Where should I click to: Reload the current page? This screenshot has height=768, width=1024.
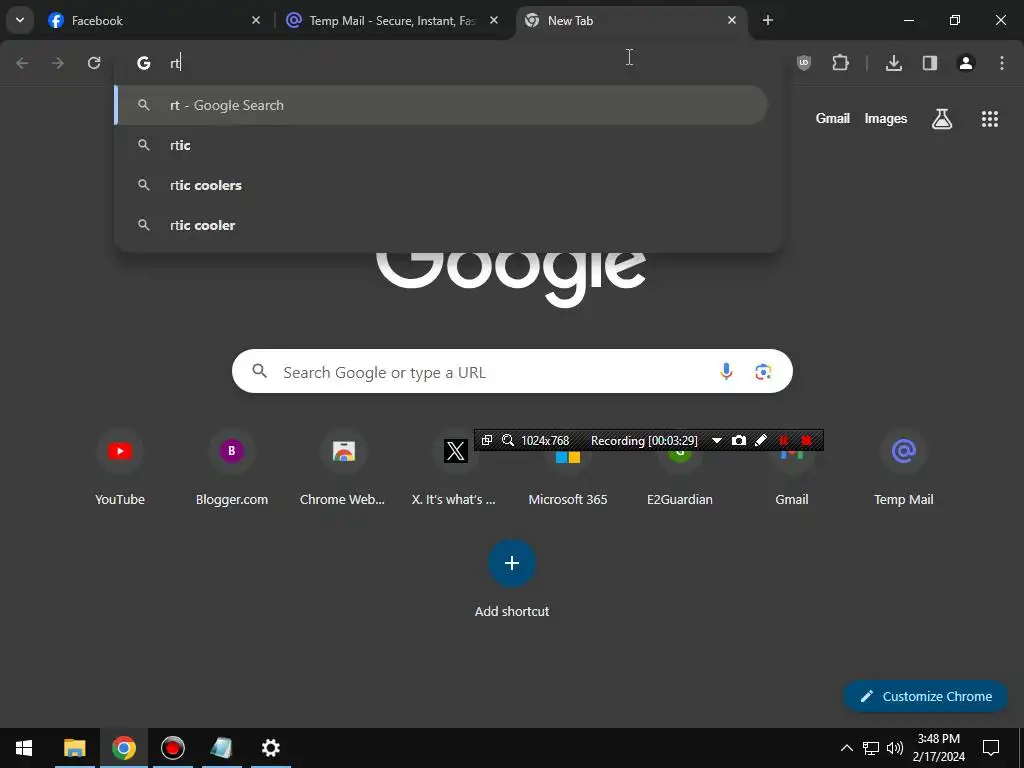click(x=94, y=63)
